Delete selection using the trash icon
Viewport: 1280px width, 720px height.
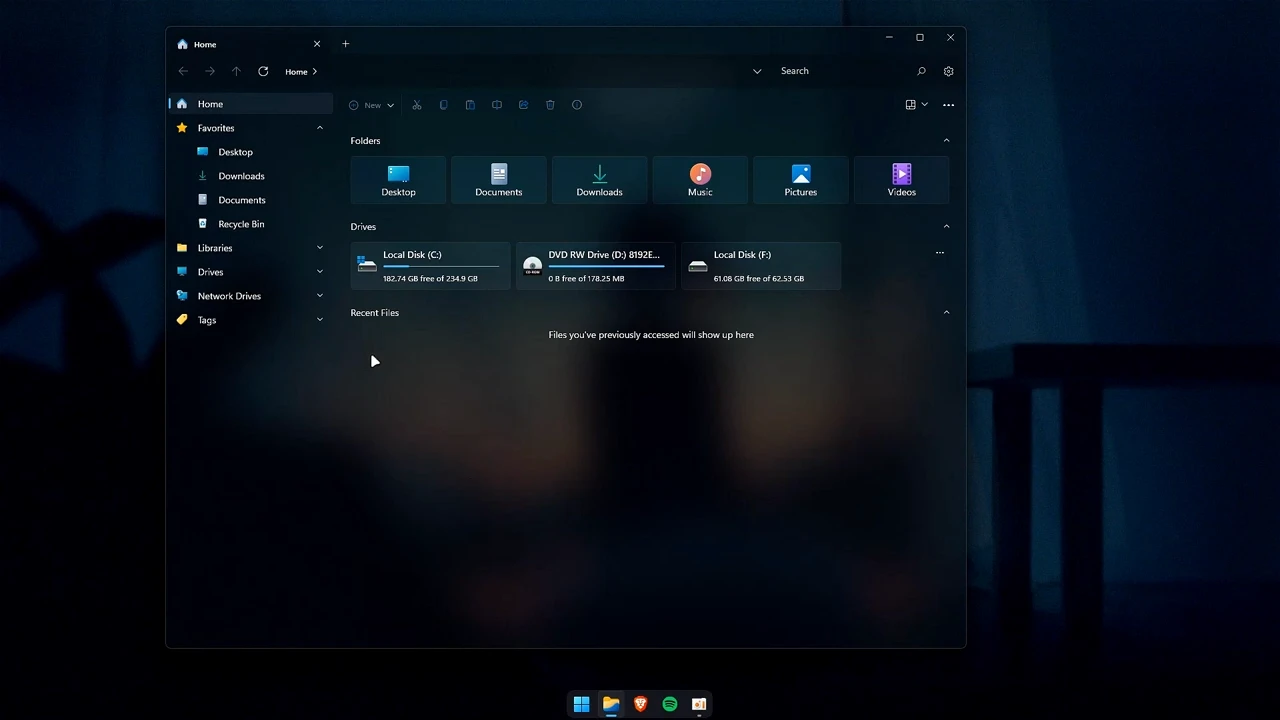550,104
